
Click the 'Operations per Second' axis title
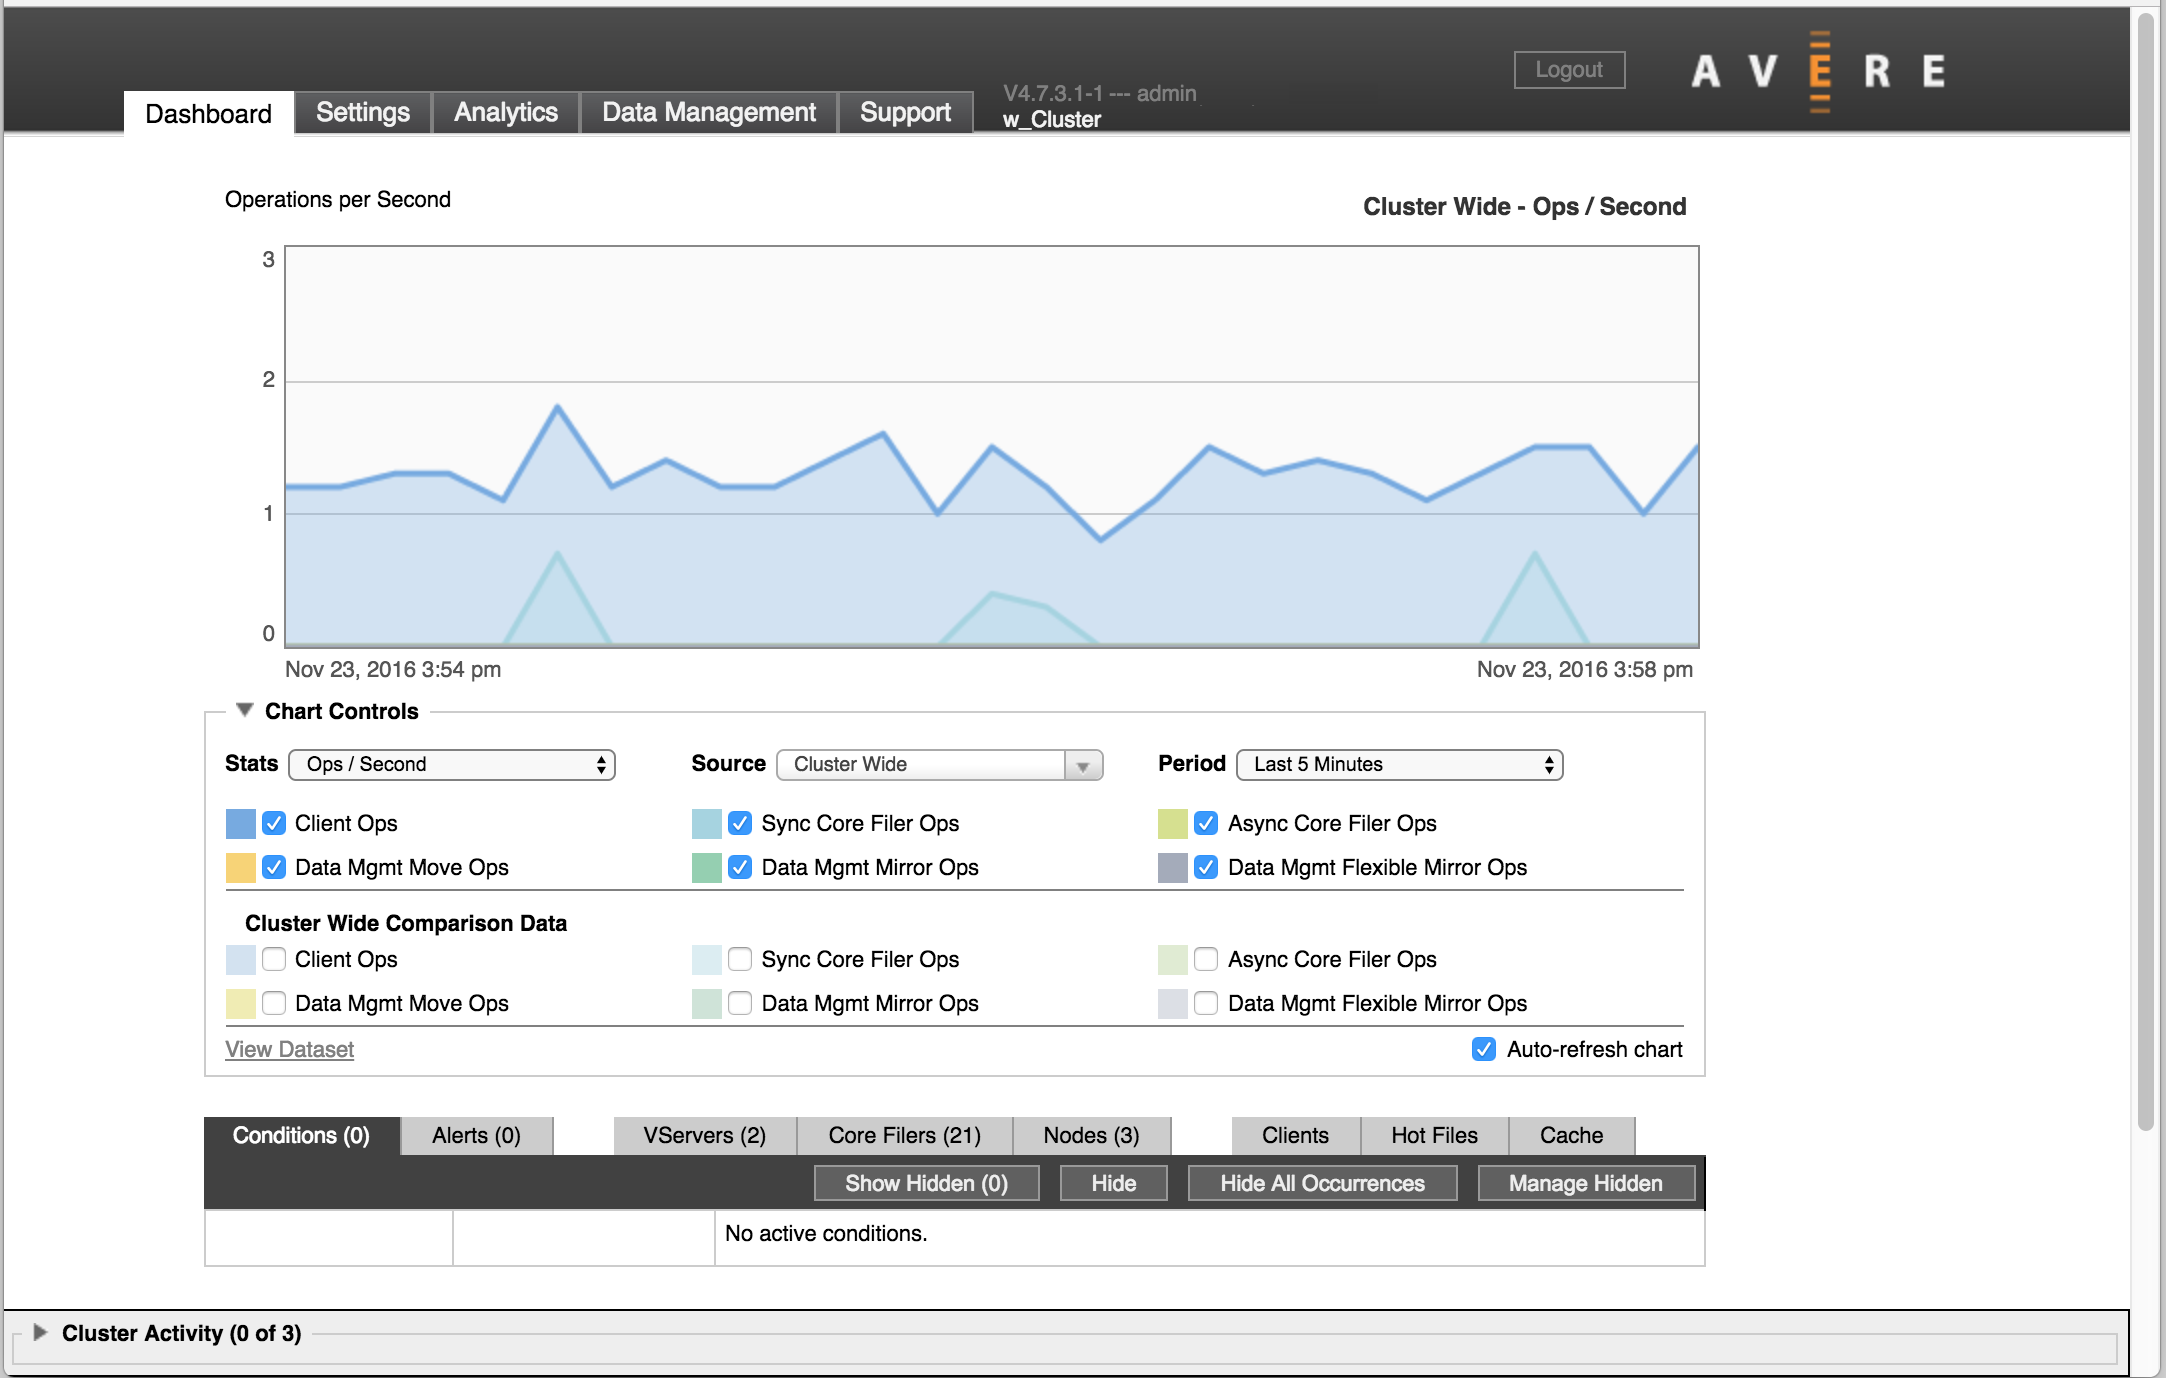point(338,199)
